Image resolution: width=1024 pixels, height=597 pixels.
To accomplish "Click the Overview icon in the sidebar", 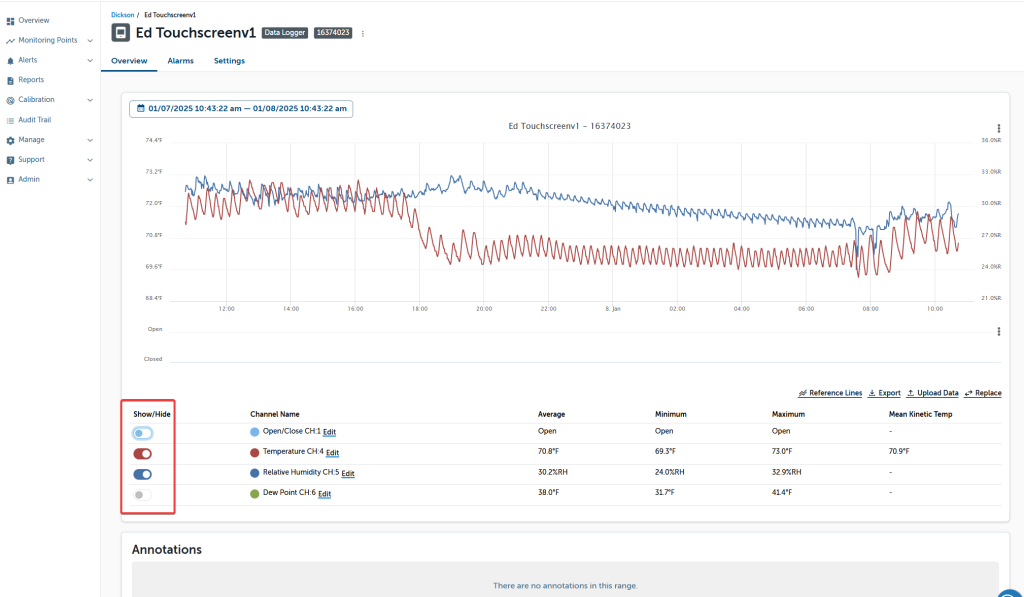I will [x=10, y=20].
